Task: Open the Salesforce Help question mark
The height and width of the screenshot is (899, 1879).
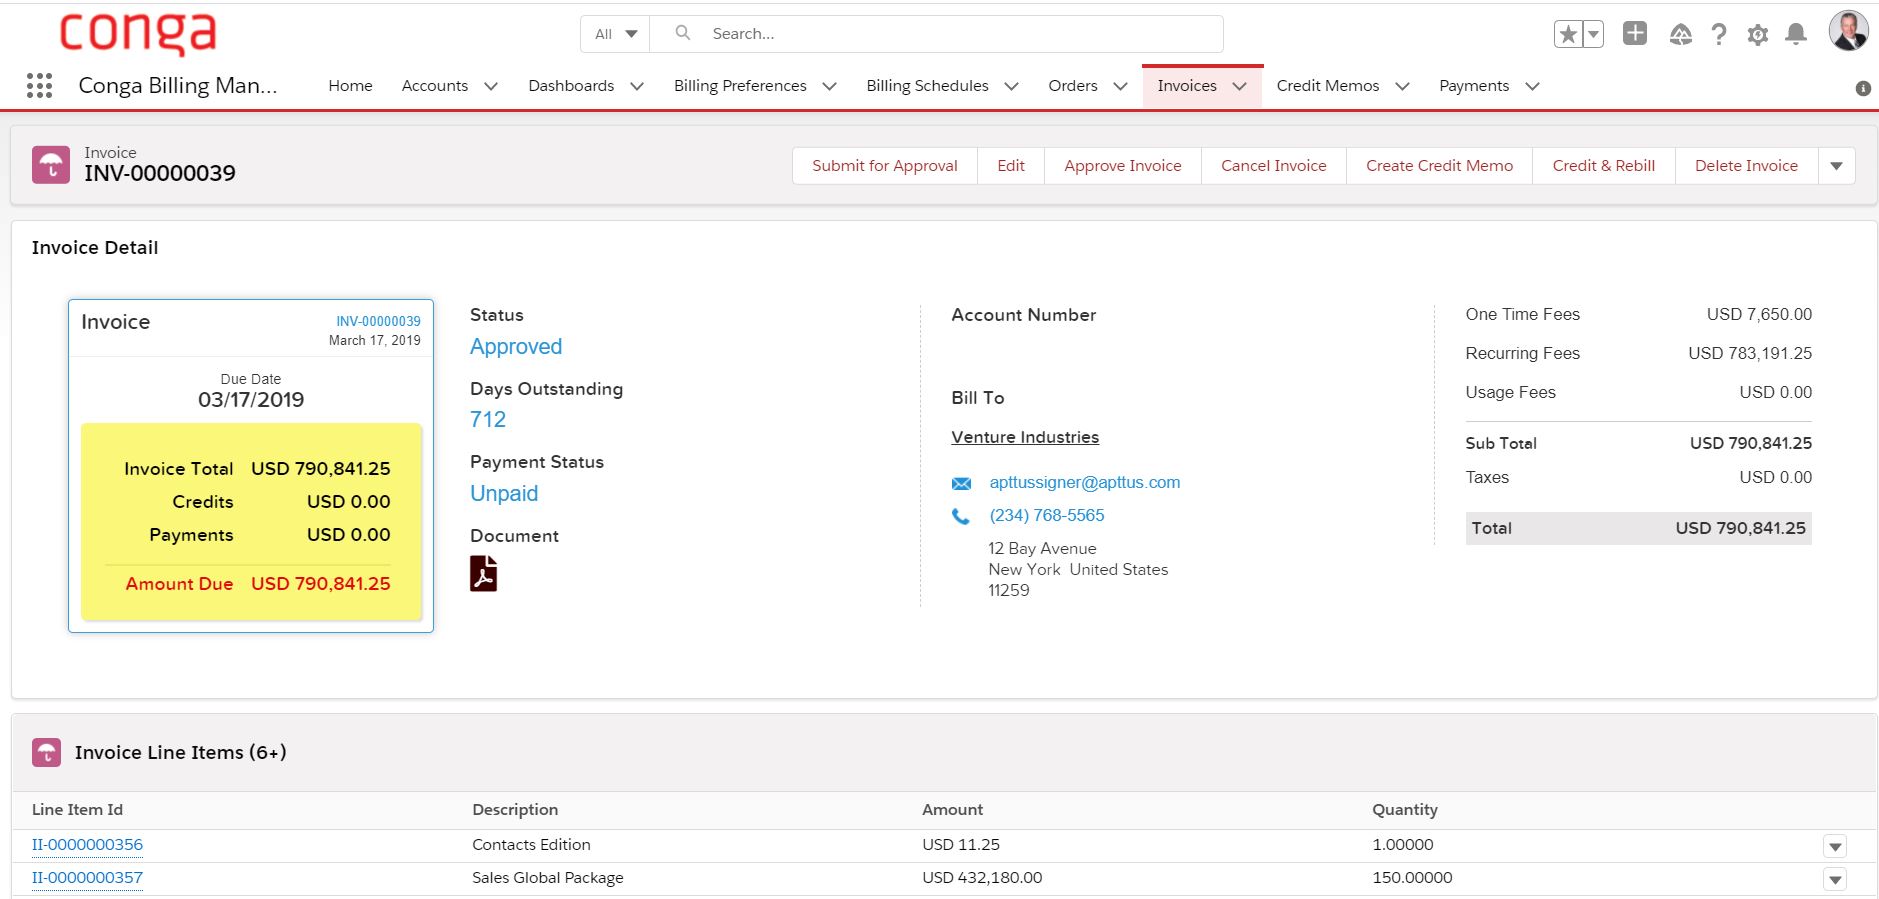Action: [1718, 35]
